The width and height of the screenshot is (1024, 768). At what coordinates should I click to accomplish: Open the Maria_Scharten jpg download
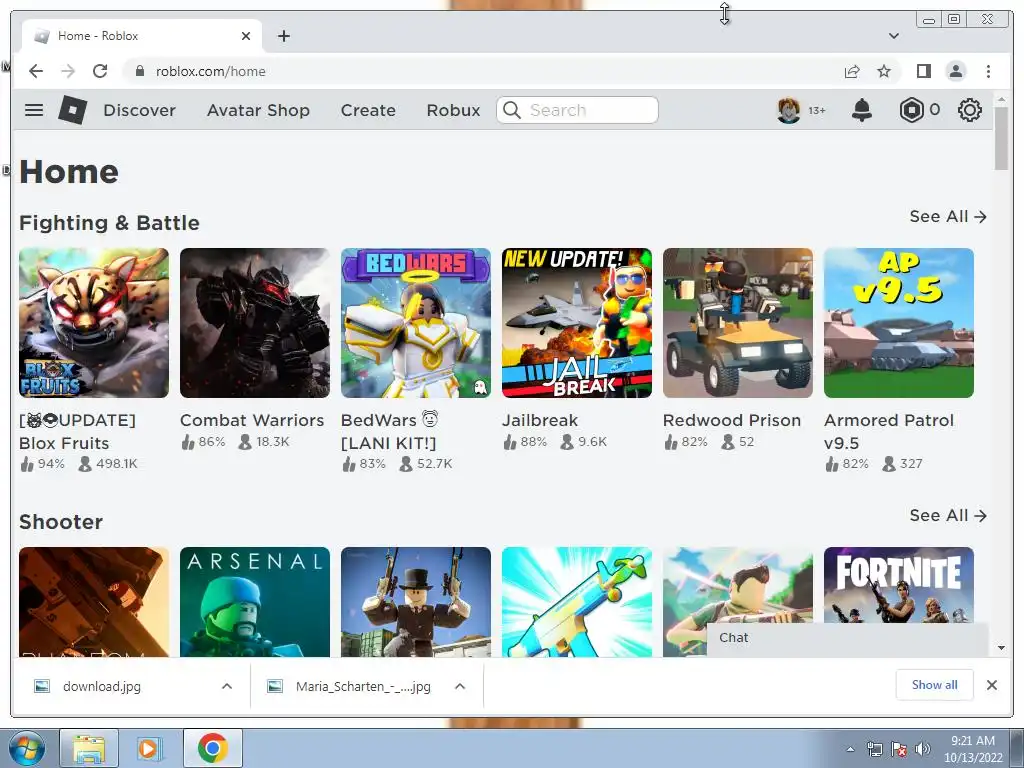pyautogui.click(x=363, y=686)
